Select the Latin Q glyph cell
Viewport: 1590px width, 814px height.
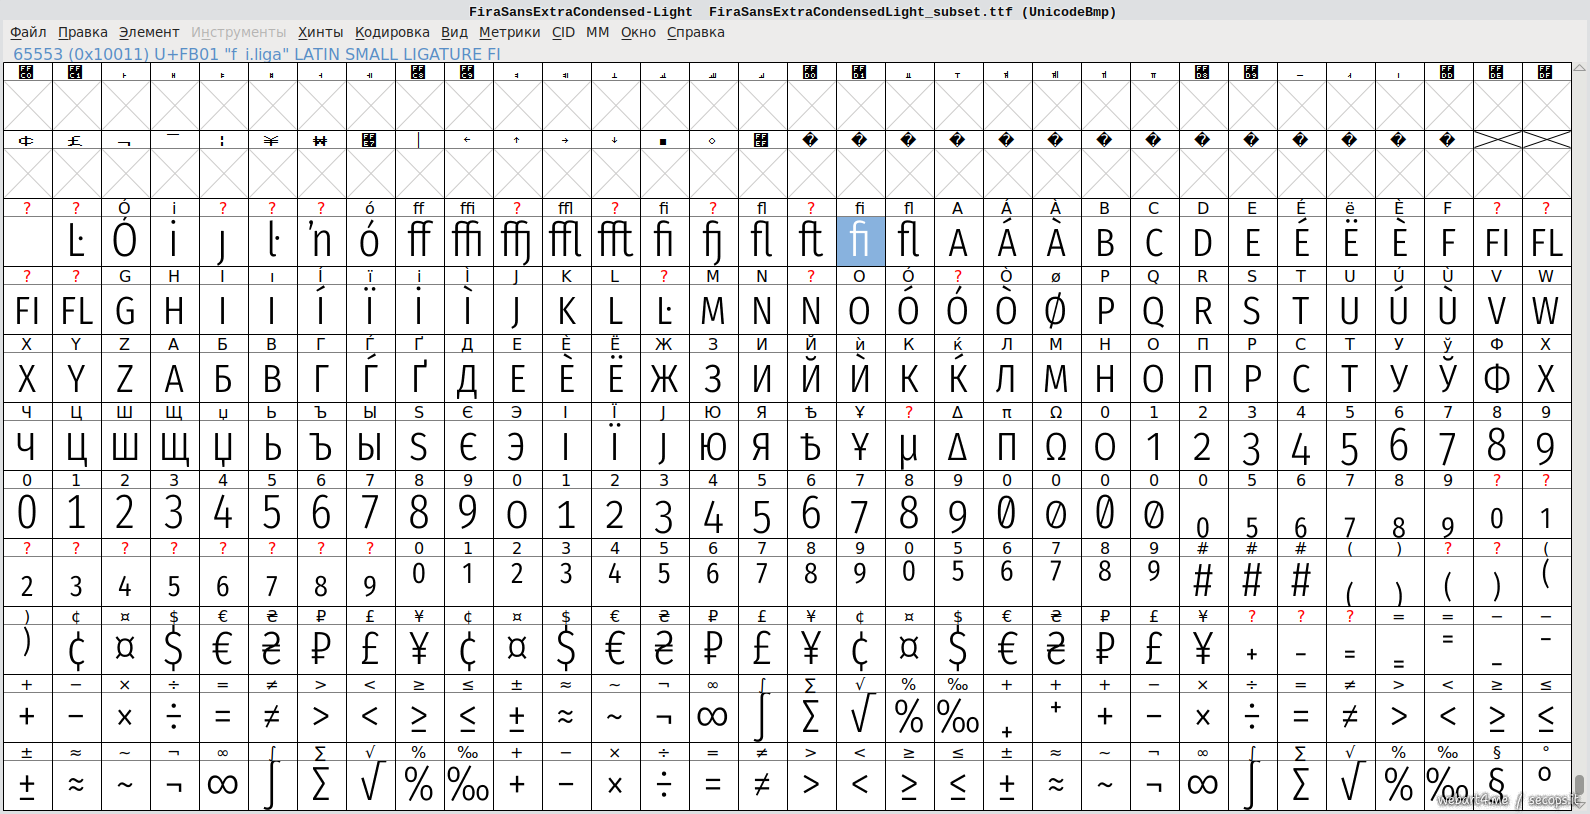[1153, 310]
